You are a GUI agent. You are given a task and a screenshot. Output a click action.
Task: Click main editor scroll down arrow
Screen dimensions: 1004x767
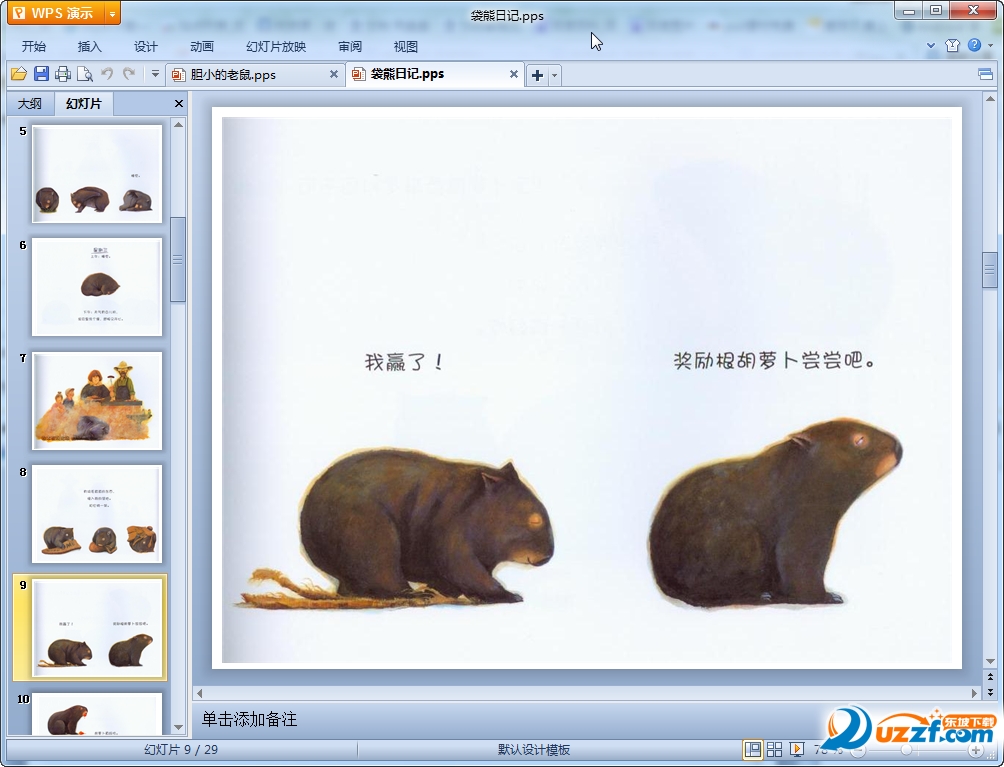990,661
